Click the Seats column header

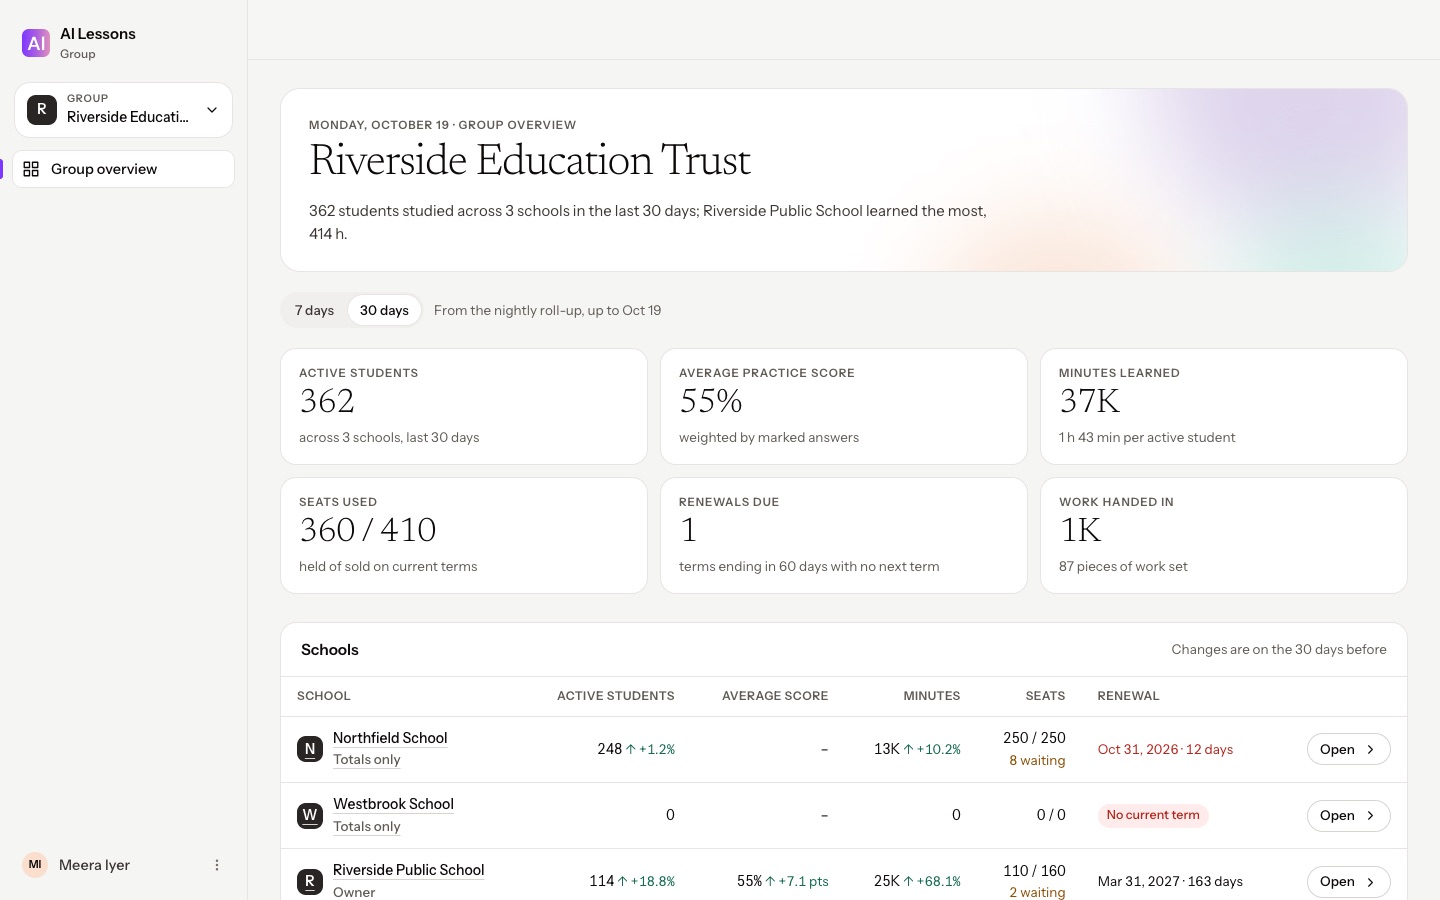coord(1045,696)
